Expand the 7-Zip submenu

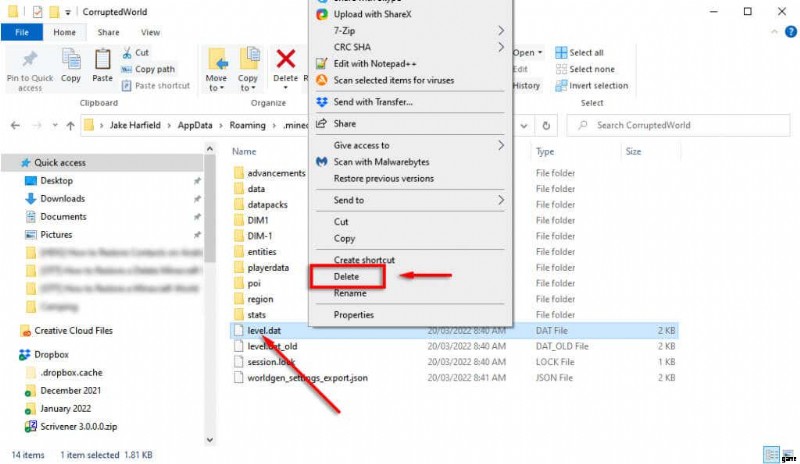tap(412, 31)
